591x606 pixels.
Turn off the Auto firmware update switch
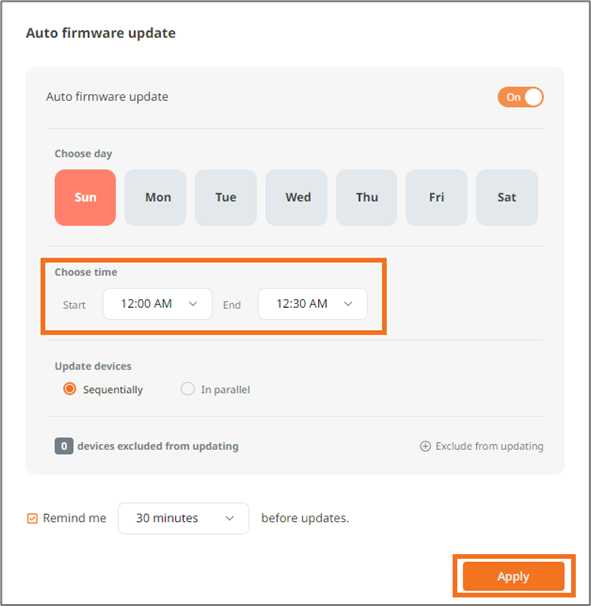coord(520,97)
